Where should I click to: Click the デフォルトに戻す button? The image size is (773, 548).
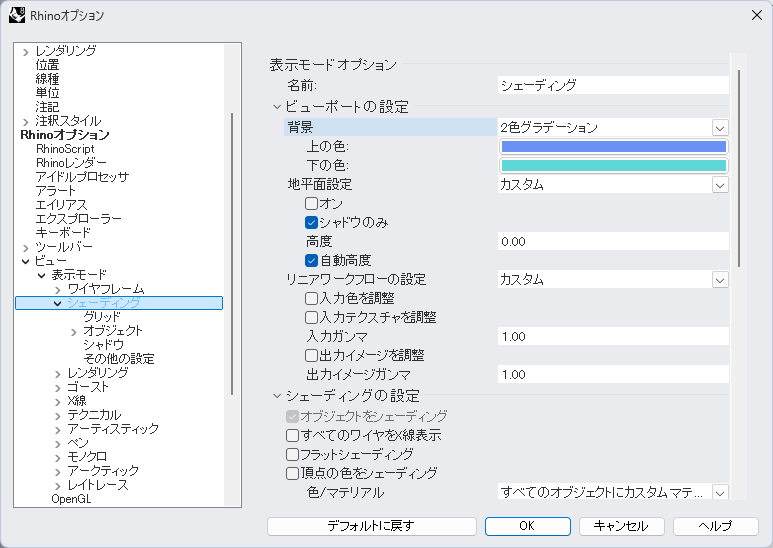(372, 526)
